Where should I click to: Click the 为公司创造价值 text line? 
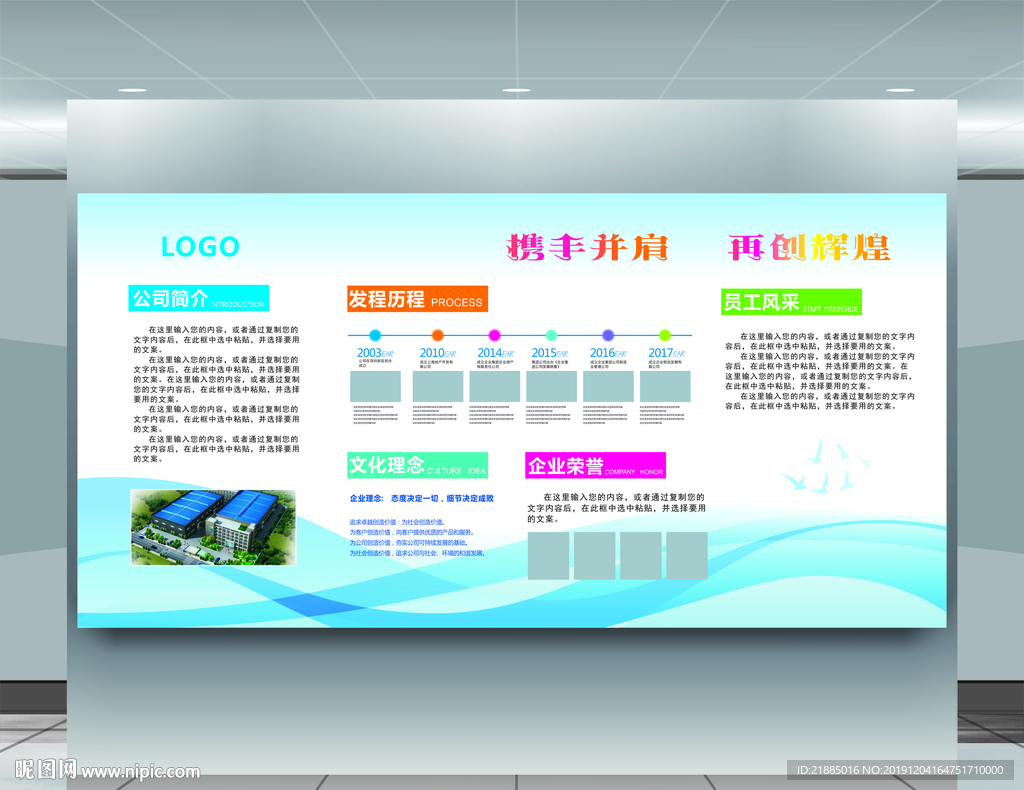[409, 543]
